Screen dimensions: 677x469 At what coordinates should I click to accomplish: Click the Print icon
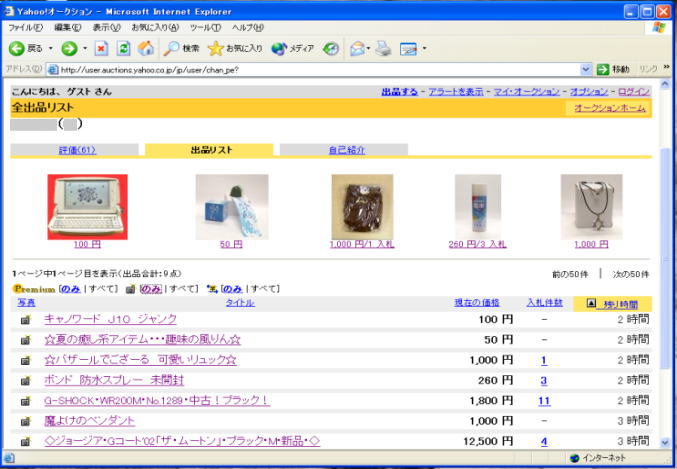383,48
